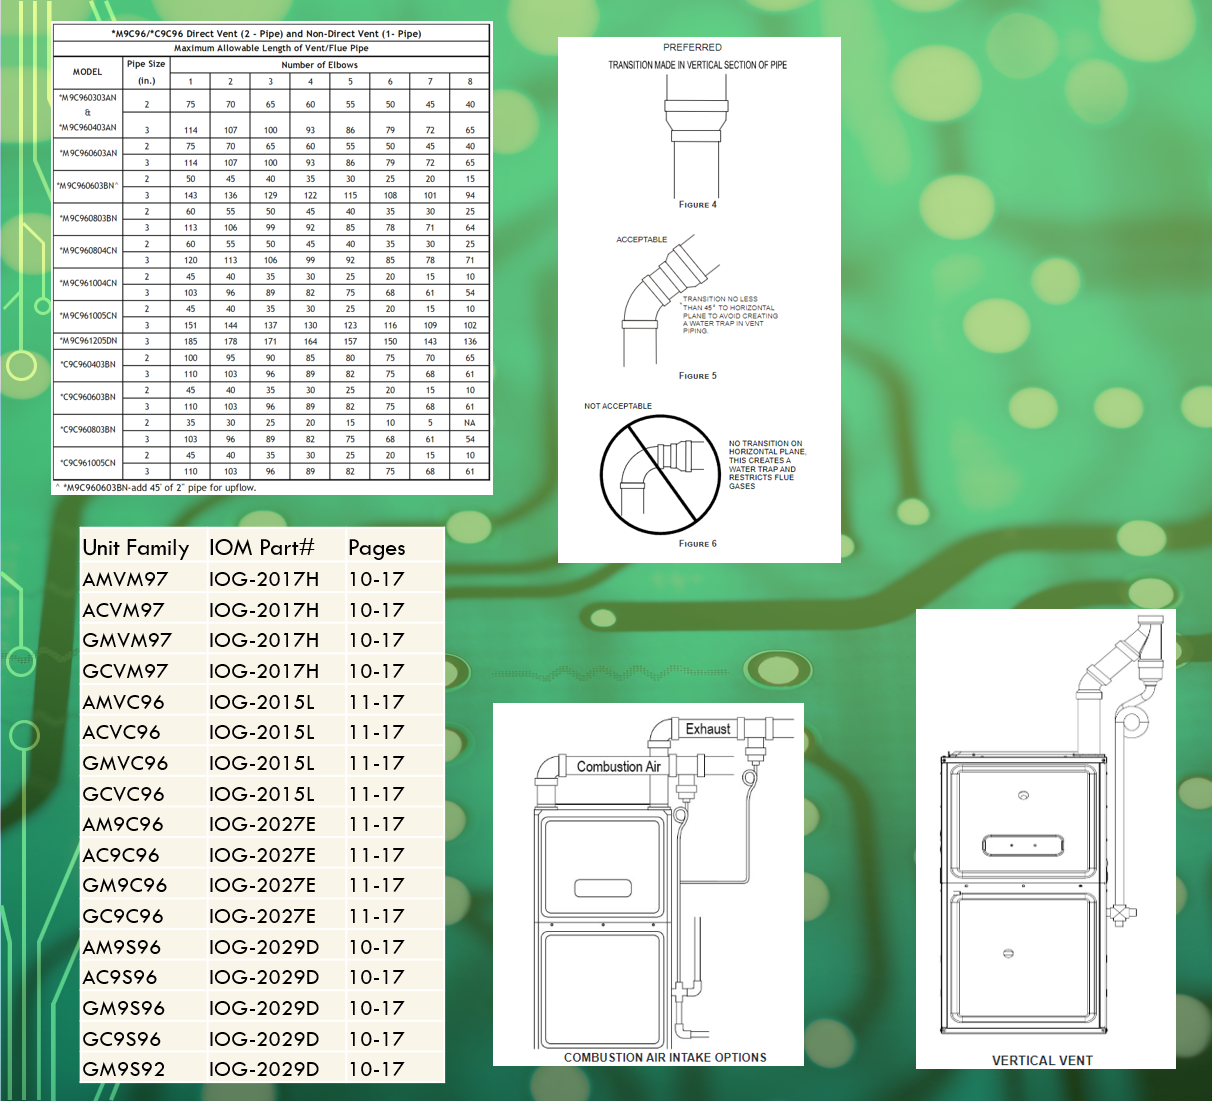Click the M9C960603BN upflow footnote text

160,488
